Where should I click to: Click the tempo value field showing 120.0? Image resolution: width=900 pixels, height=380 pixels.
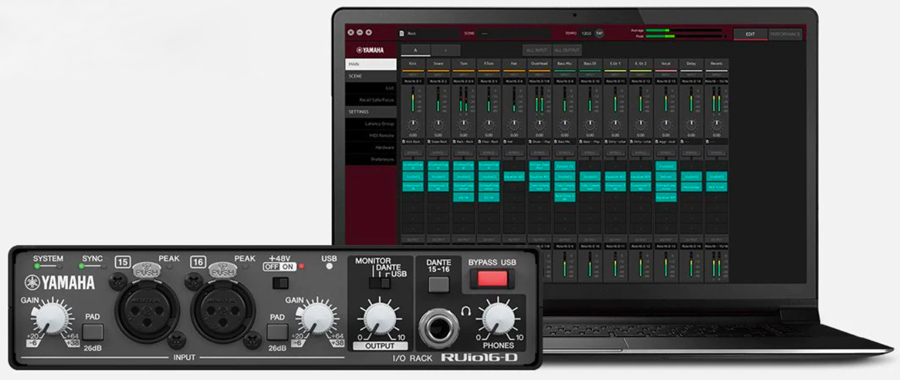point(587,33)
